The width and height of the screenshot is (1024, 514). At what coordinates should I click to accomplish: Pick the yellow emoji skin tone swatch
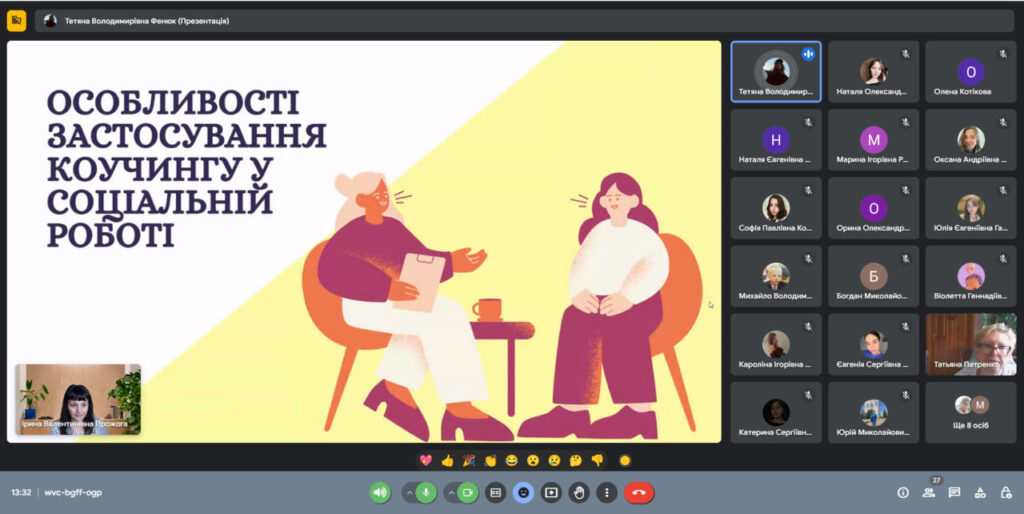tap(625, 460)
